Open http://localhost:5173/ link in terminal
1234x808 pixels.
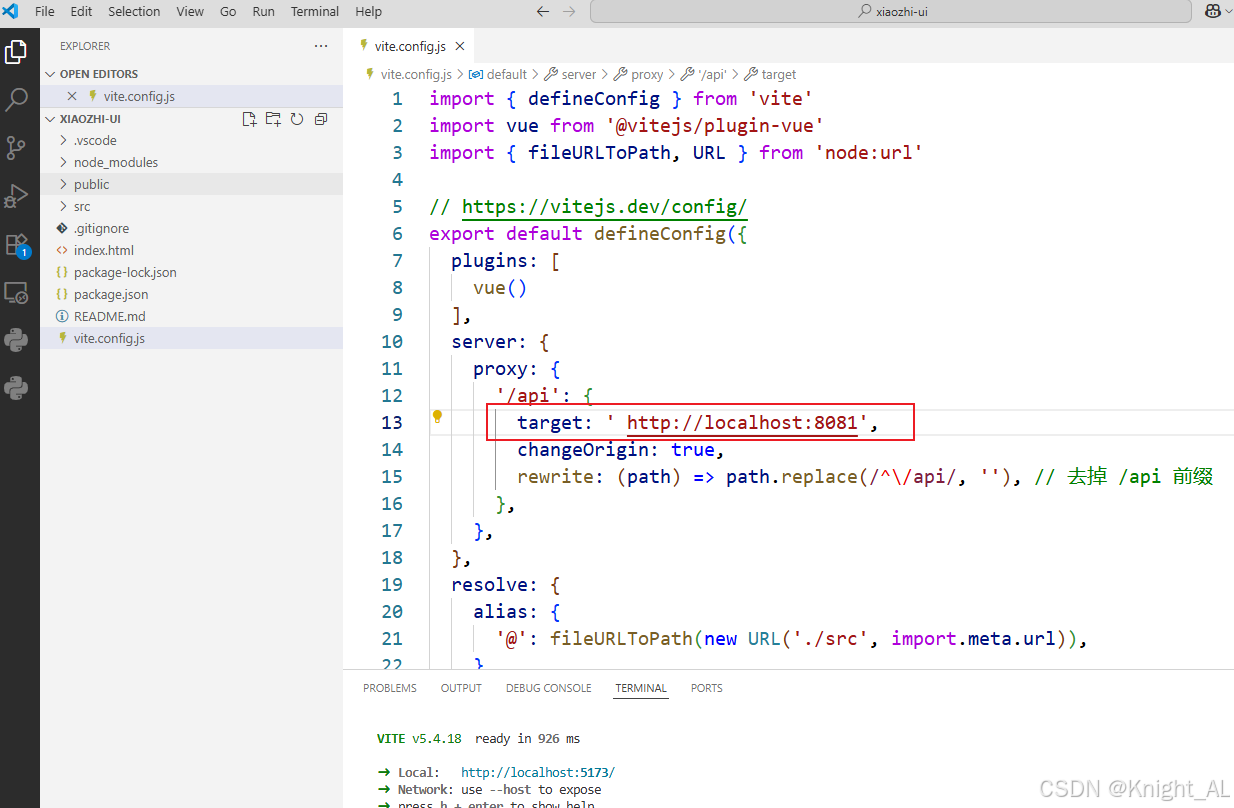538,772
